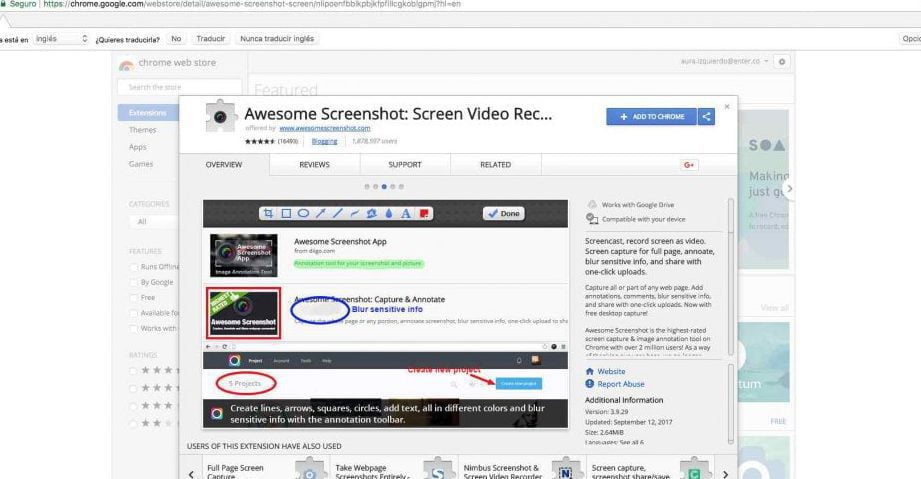Select Extensions in the store sidebar
Viewport: 921px width, 479px height.
148,113
